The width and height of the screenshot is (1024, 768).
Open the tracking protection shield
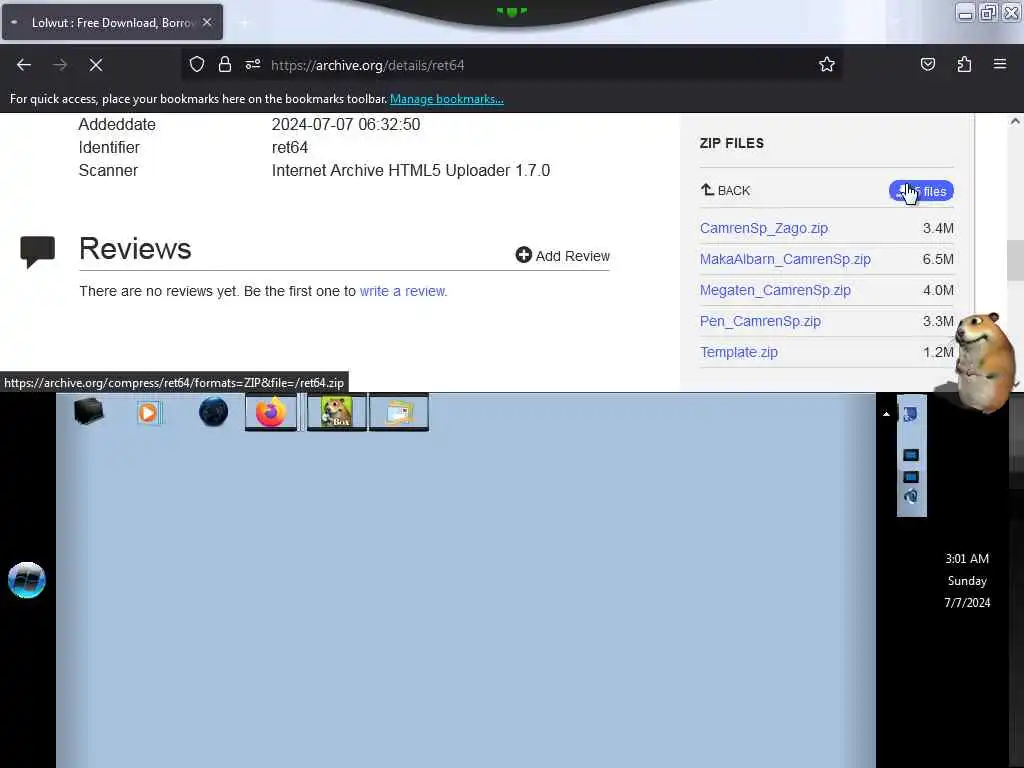(197, 65)
